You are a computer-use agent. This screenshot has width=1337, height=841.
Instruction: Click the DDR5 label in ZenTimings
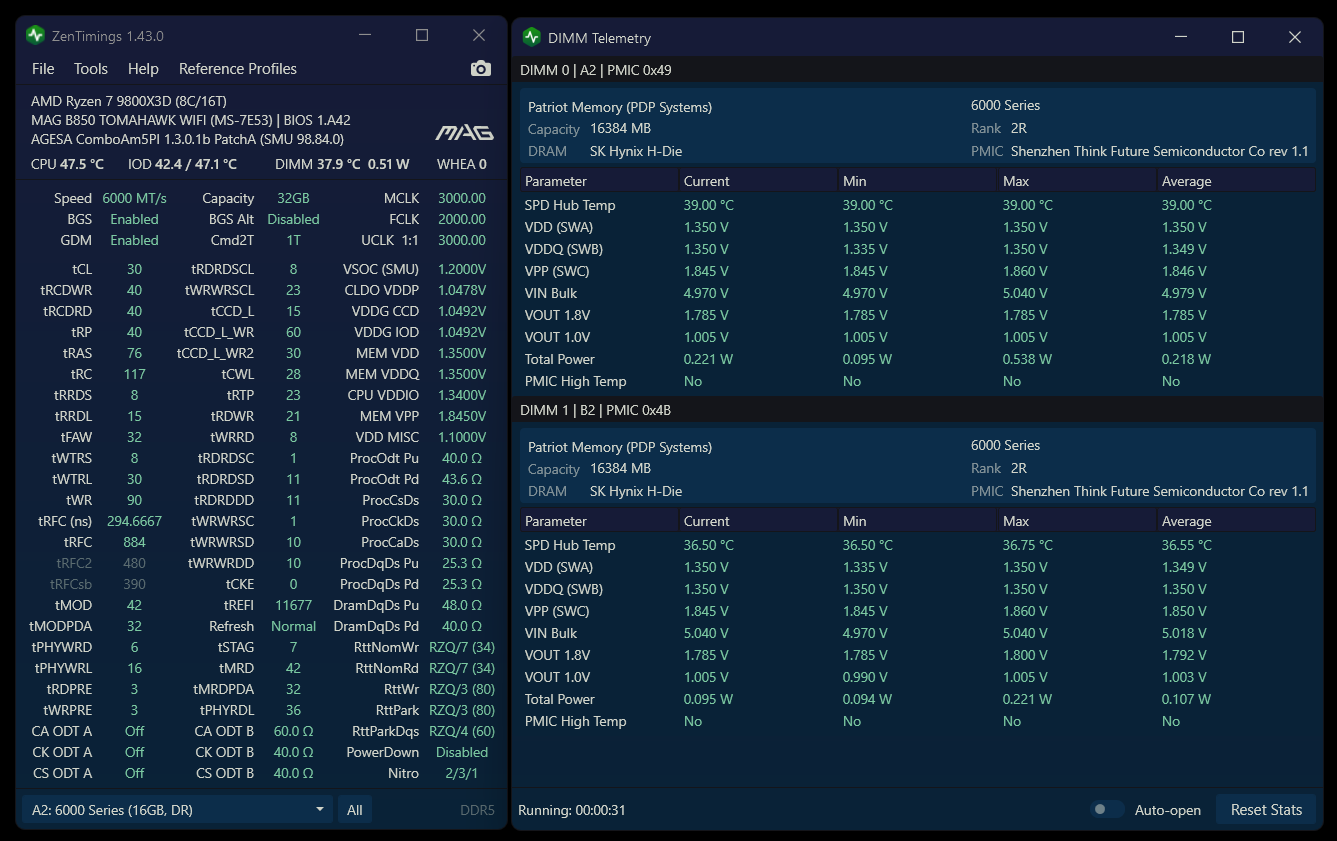coord(477,810)
